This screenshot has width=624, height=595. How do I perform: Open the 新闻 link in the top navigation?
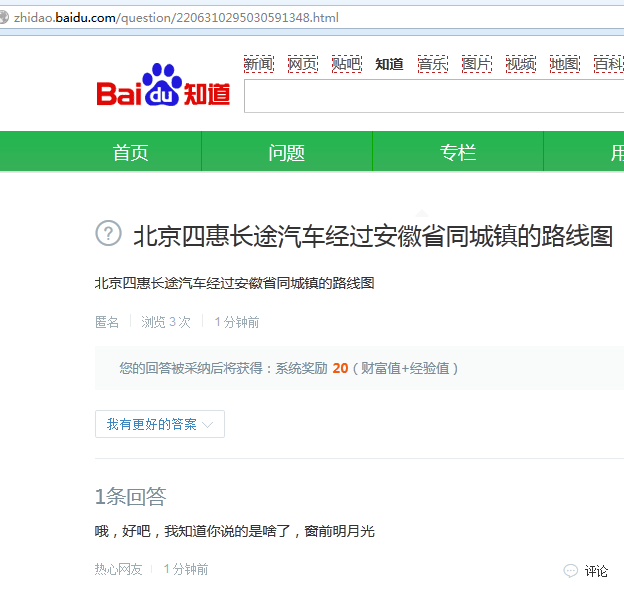(259, 64)
